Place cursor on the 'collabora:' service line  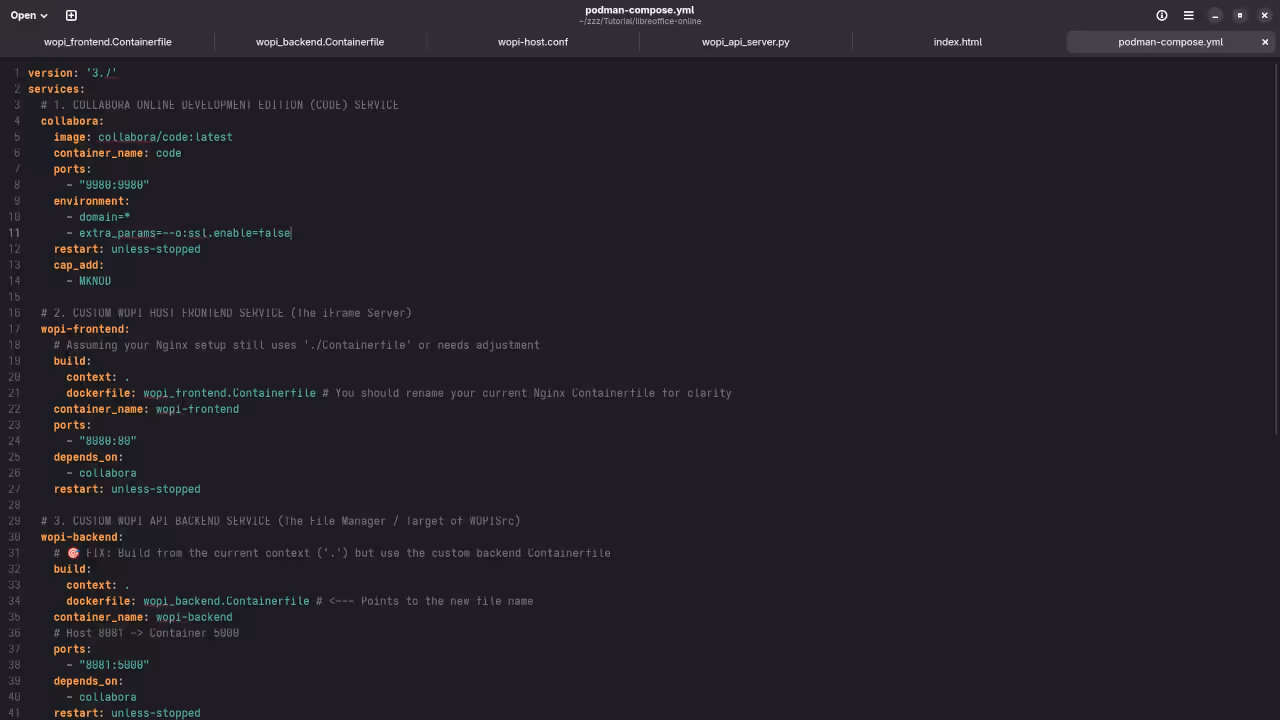click(72, 121)
